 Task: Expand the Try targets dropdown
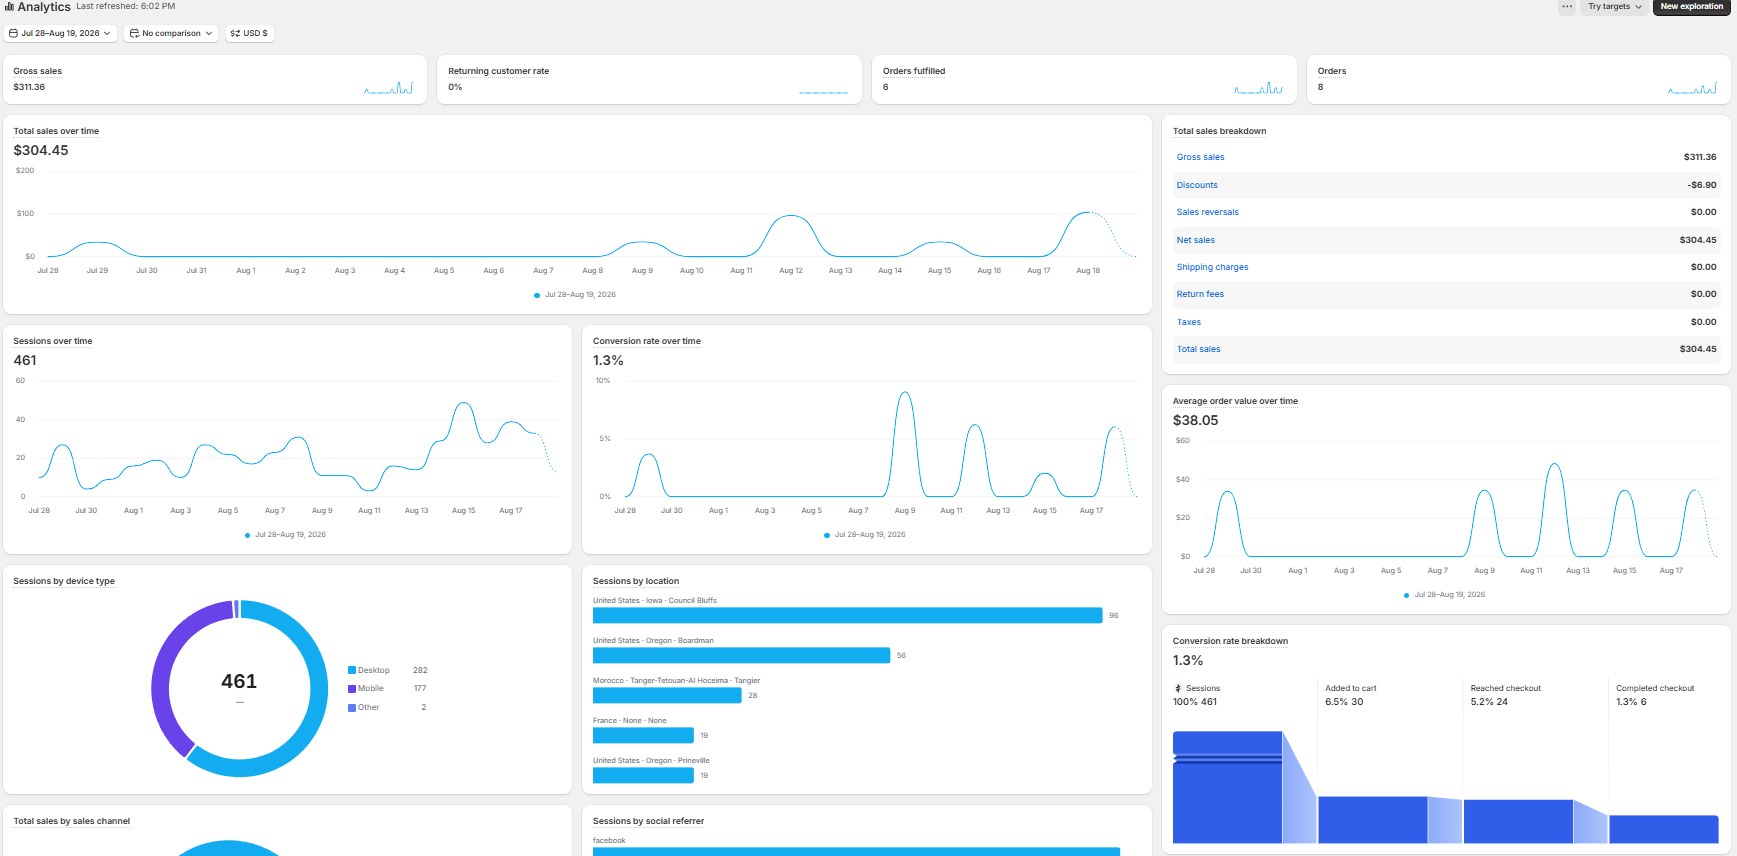[1614, 7]
